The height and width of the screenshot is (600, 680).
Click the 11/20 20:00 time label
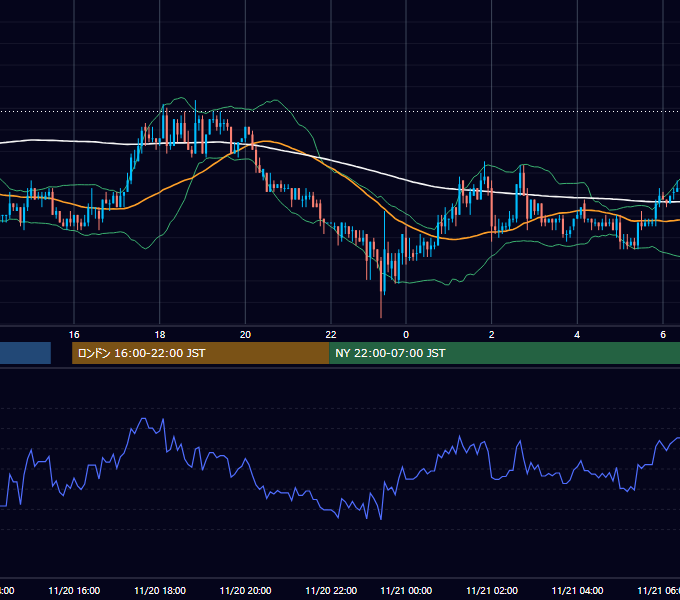click(245, 590)
